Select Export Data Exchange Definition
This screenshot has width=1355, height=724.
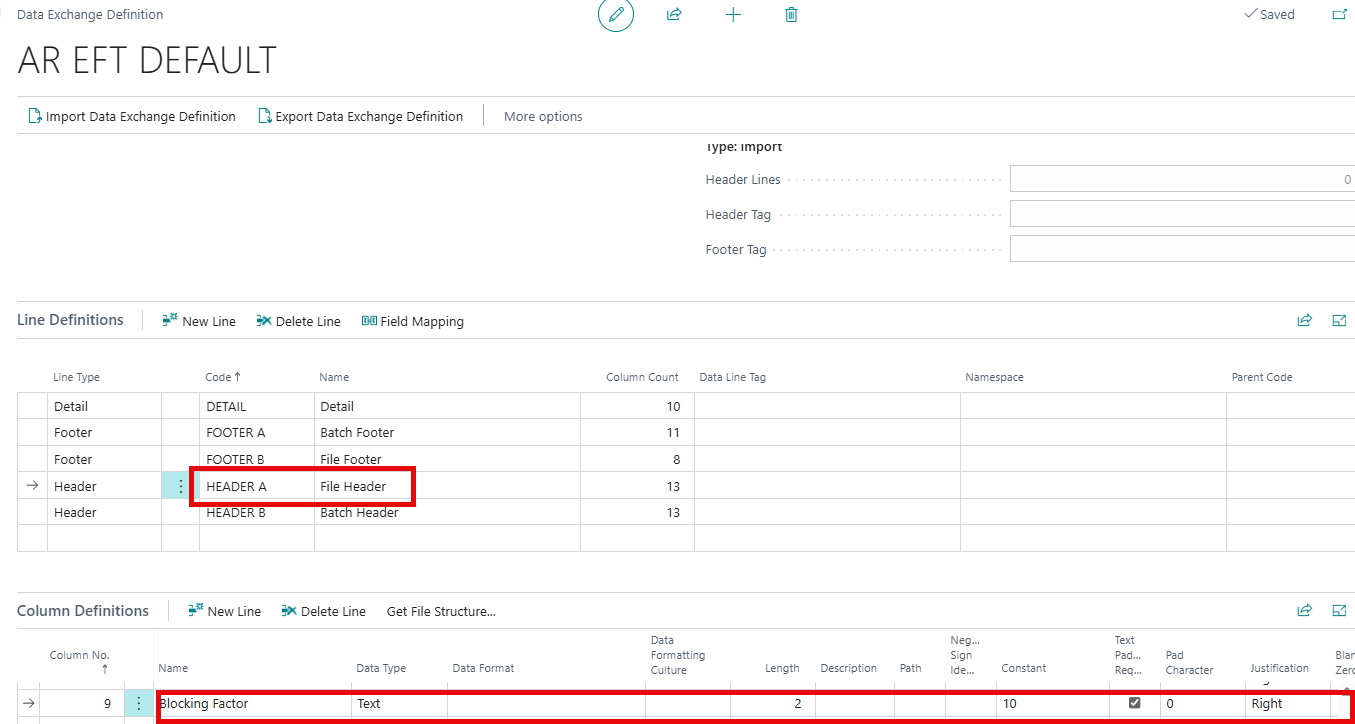point(361,116)
